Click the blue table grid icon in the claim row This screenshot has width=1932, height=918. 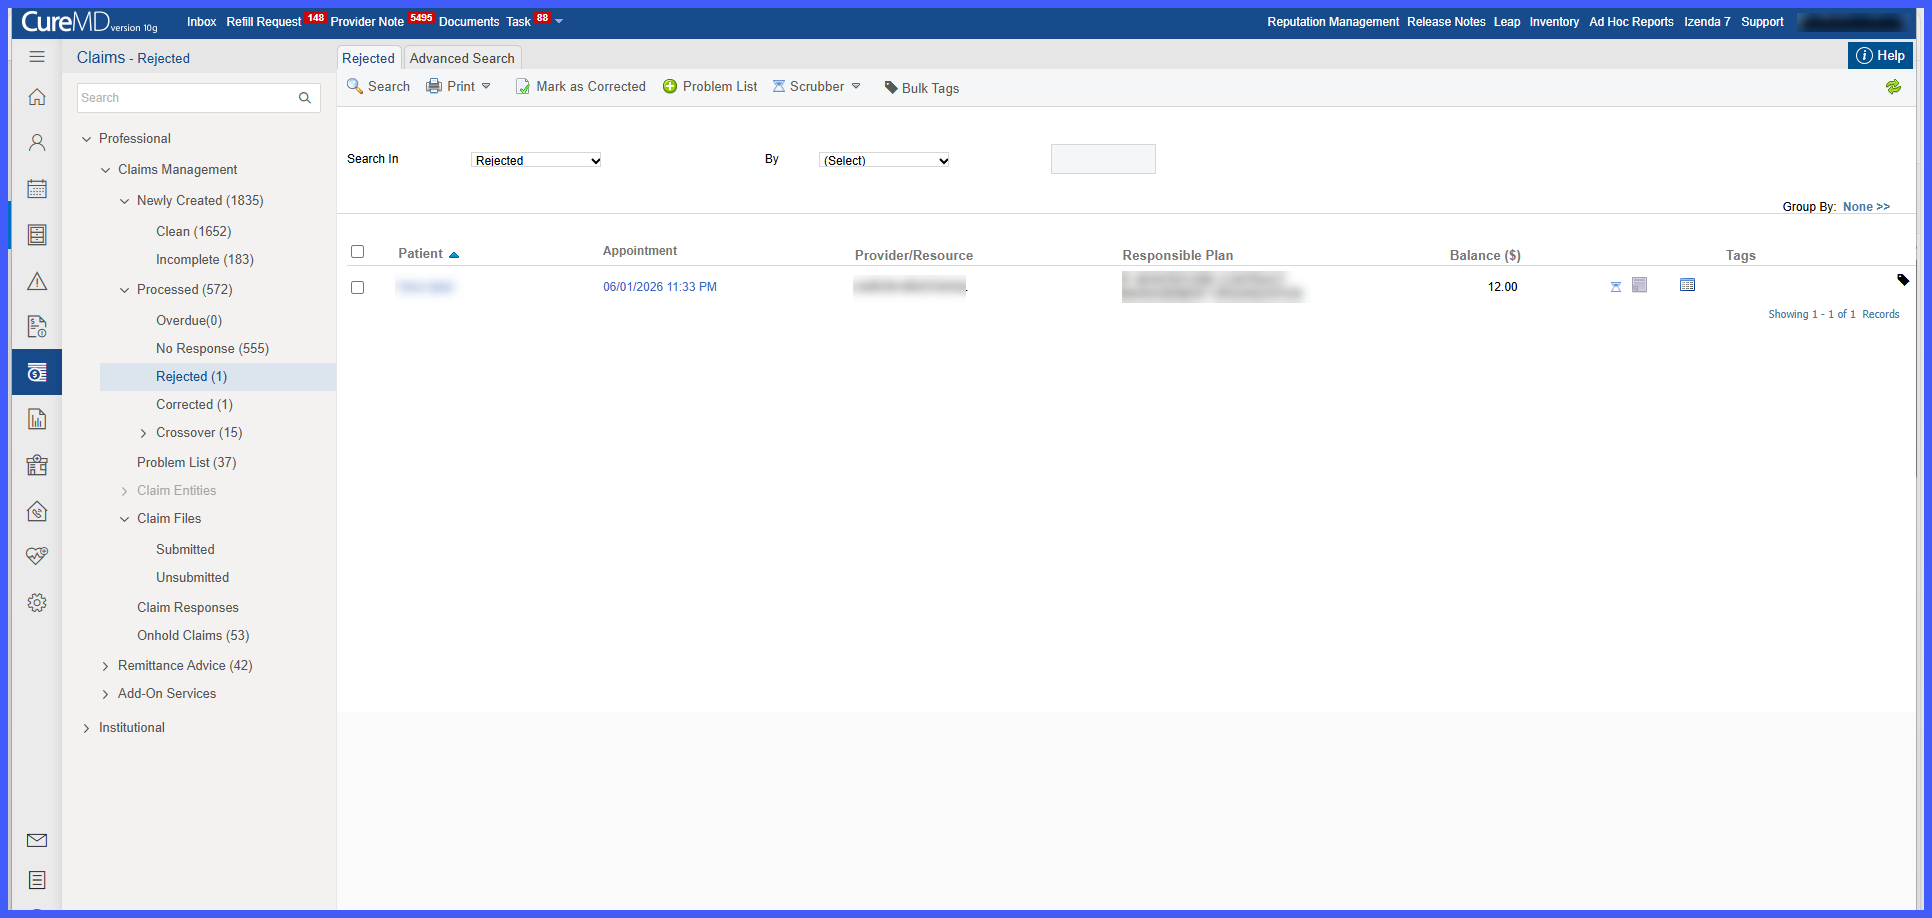[x=1688, y=285]
